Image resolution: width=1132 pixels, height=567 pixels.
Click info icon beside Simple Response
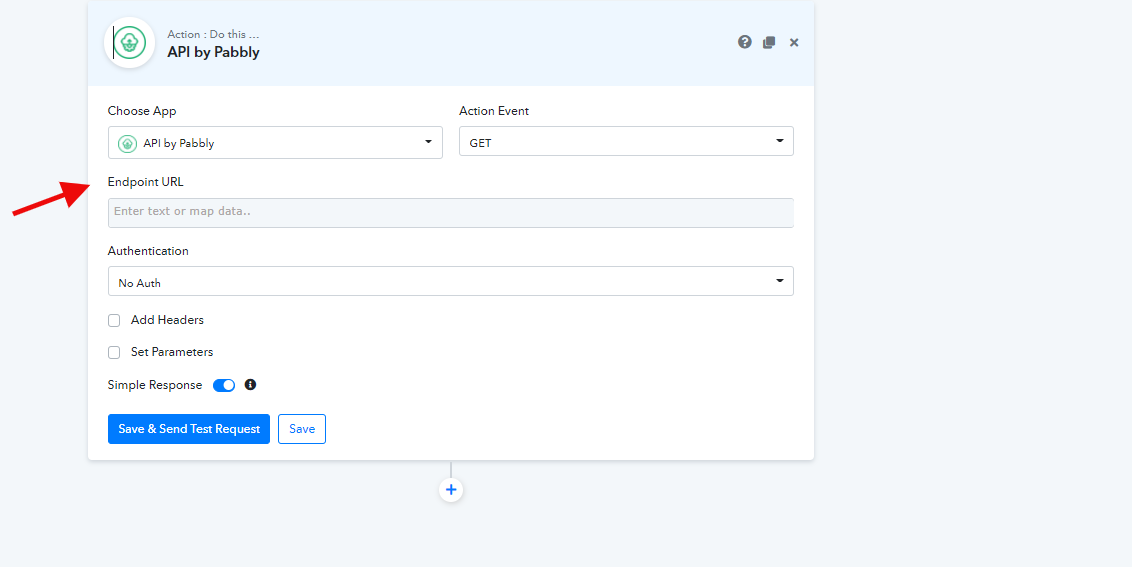(x=250, y=385)
